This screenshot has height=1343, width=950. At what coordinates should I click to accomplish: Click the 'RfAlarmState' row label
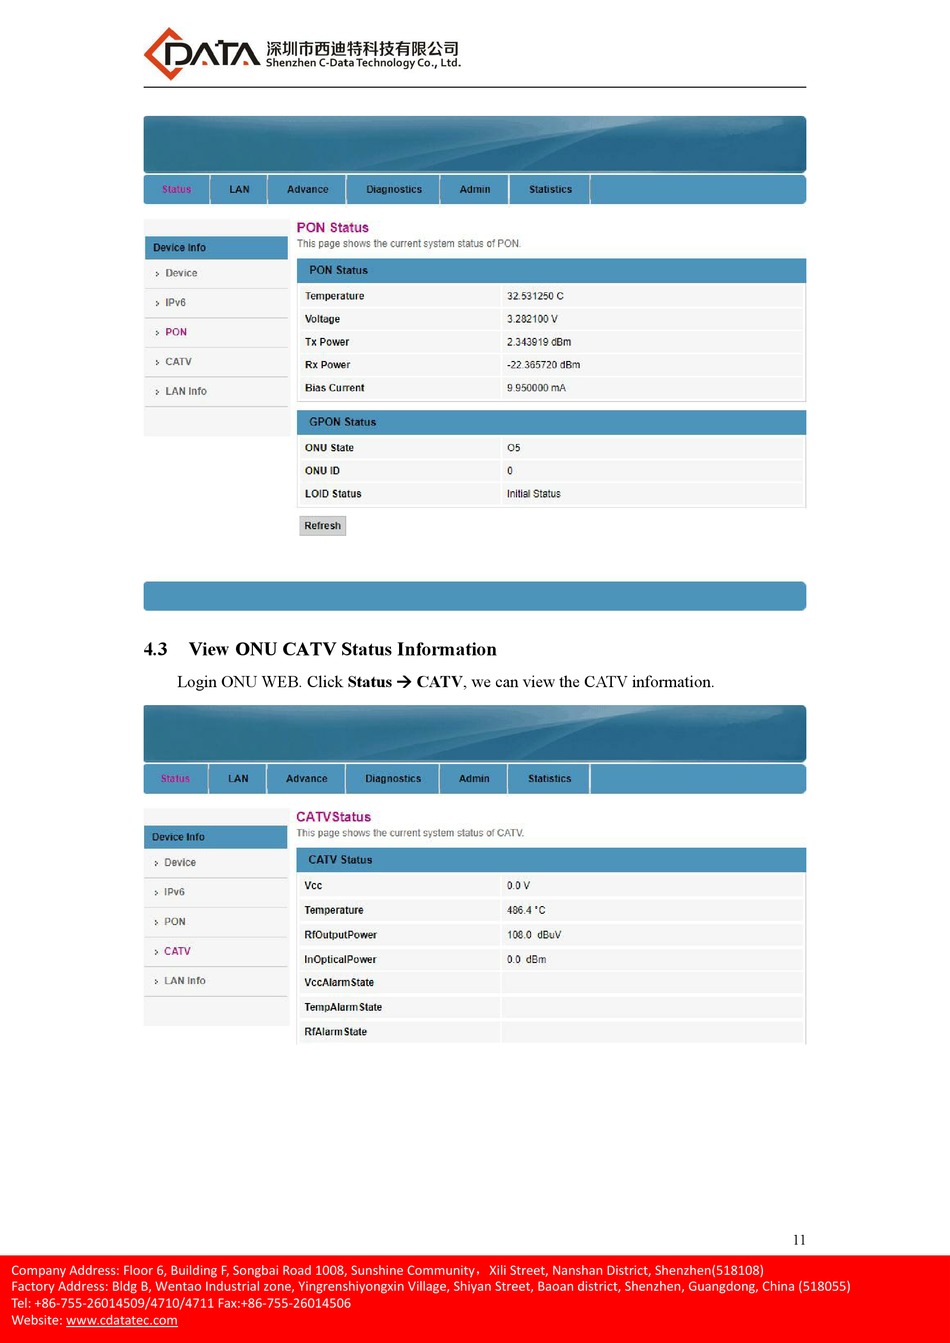336,1032
